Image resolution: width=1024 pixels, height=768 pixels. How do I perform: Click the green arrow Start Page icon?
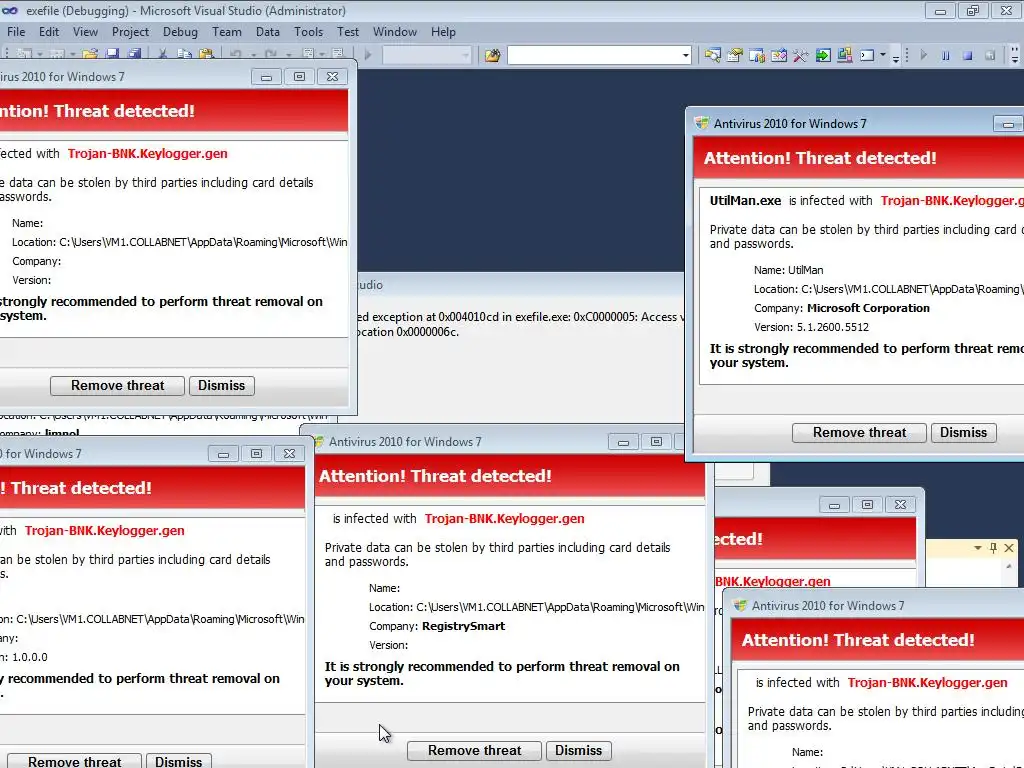click(823, 56)
